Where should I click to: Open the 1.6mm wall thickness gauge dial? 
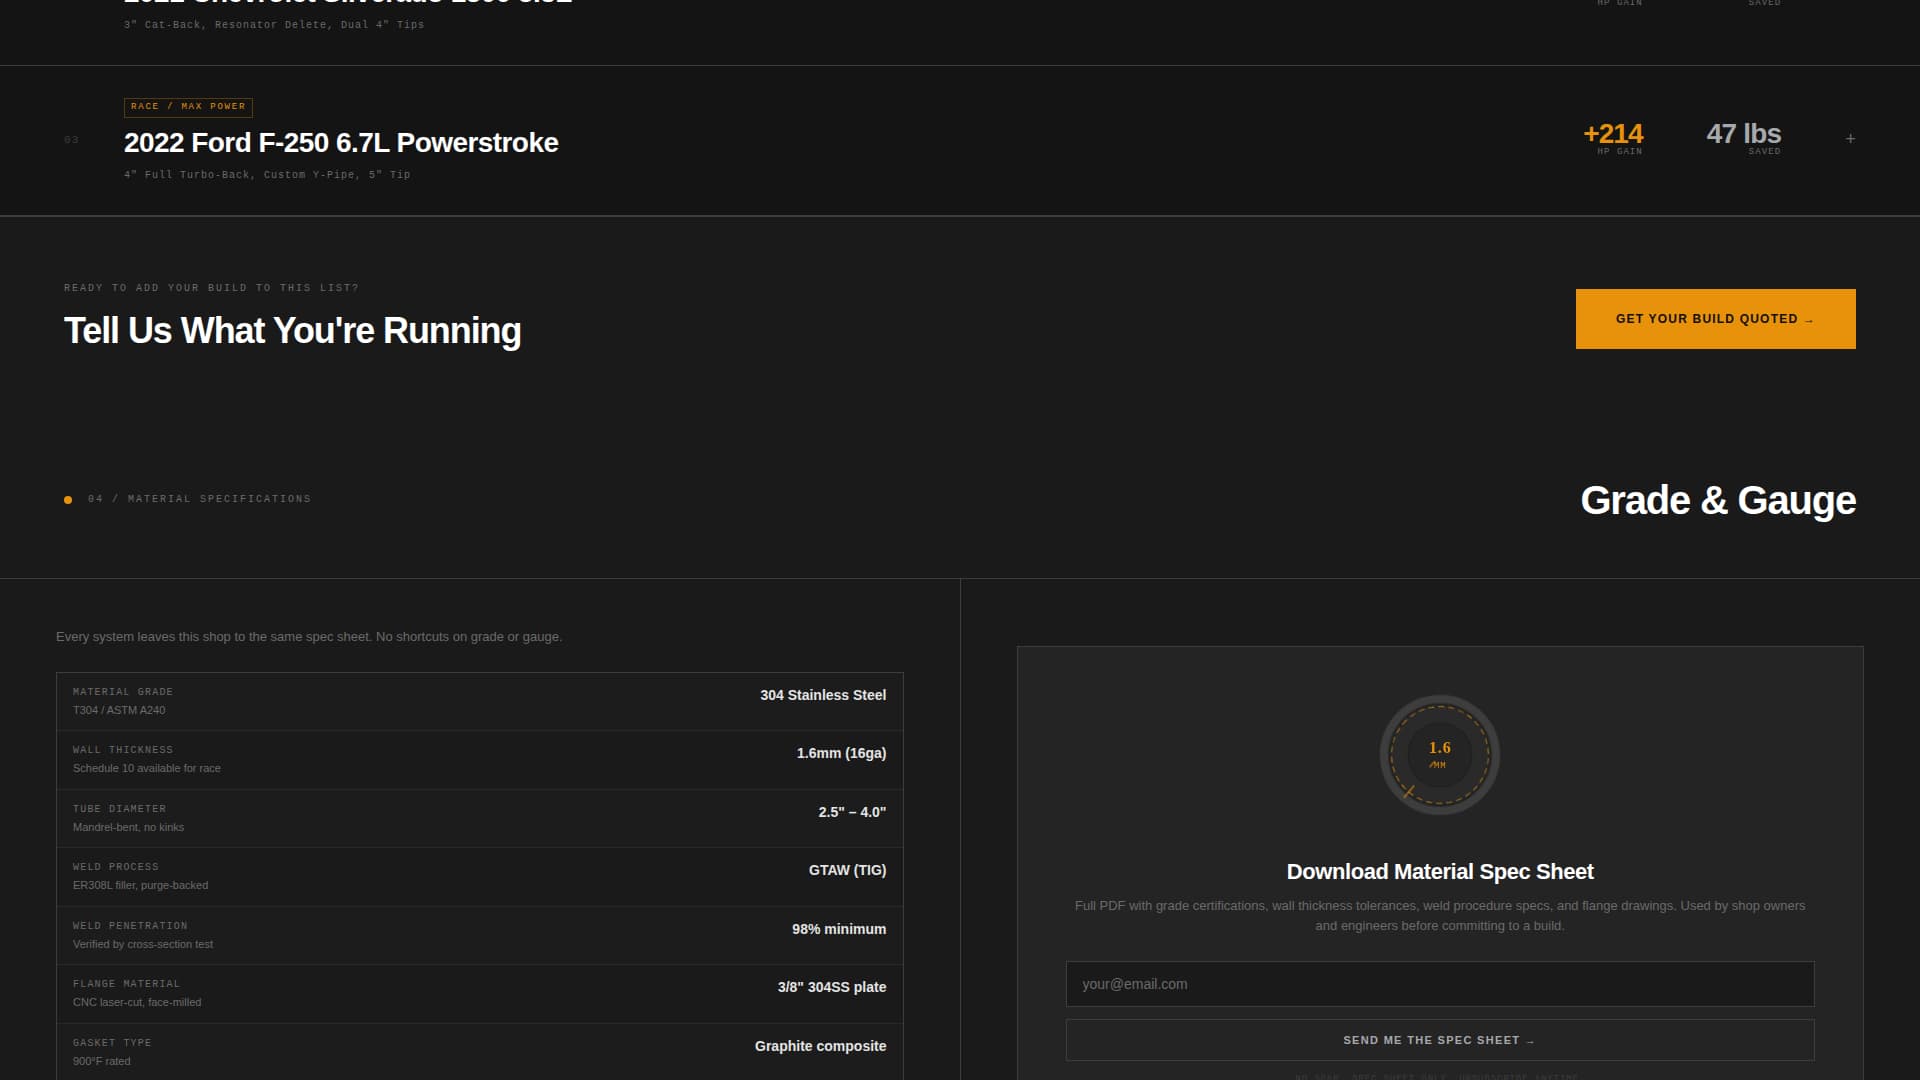[x=1439, y=755]
